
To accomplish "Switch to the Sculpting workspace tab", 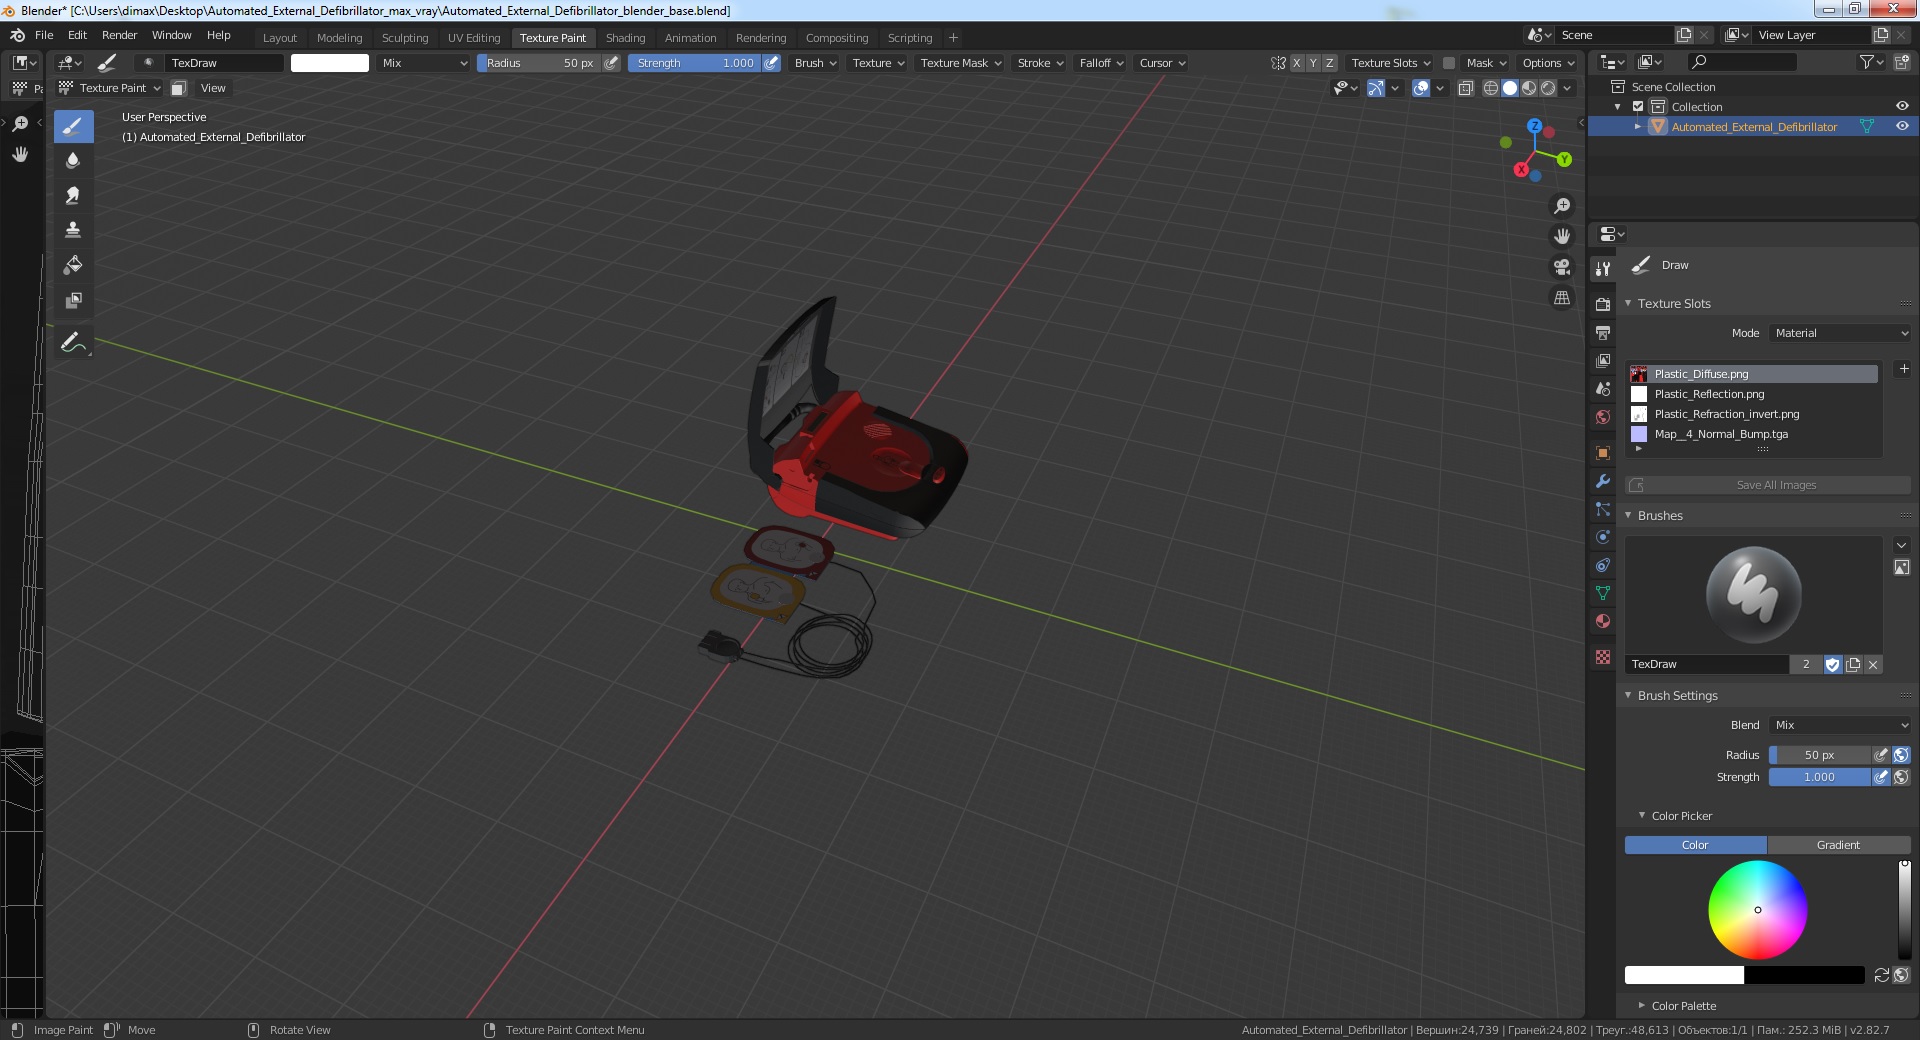I will pyautogui.click(x=404, y=38).
